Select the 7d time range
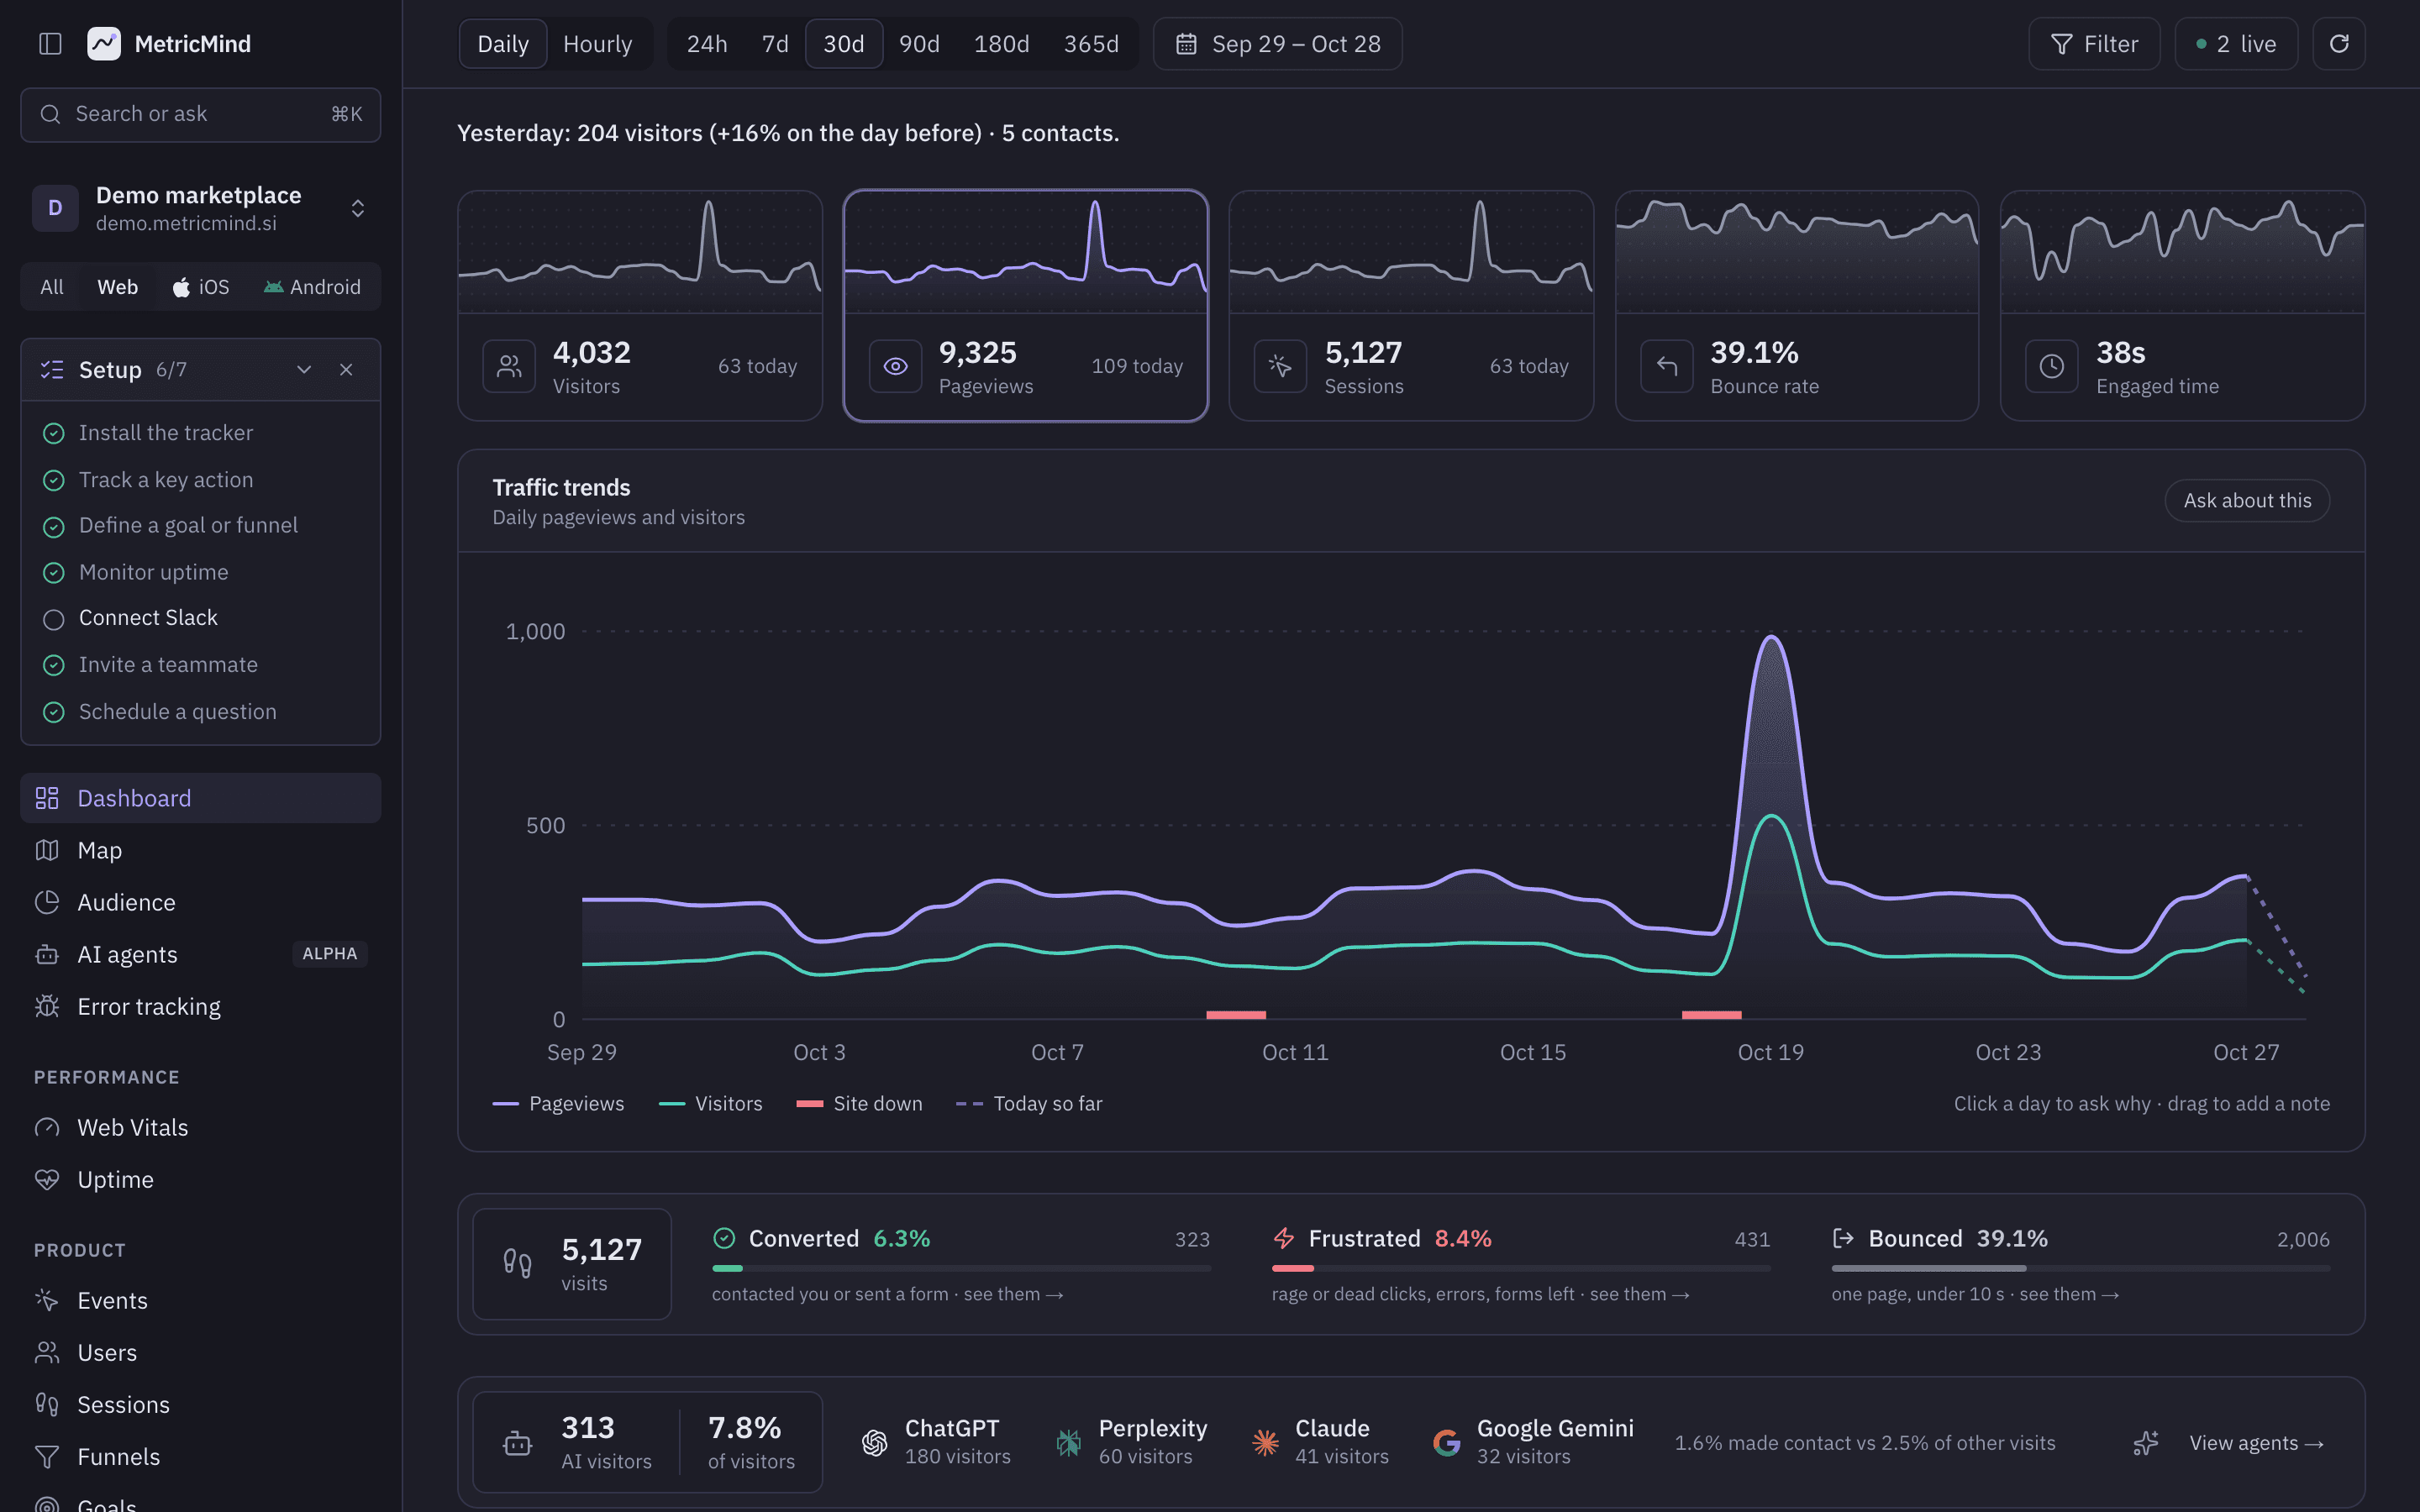This screenshot has height=1512, width=2420. (x=775, y=44)
